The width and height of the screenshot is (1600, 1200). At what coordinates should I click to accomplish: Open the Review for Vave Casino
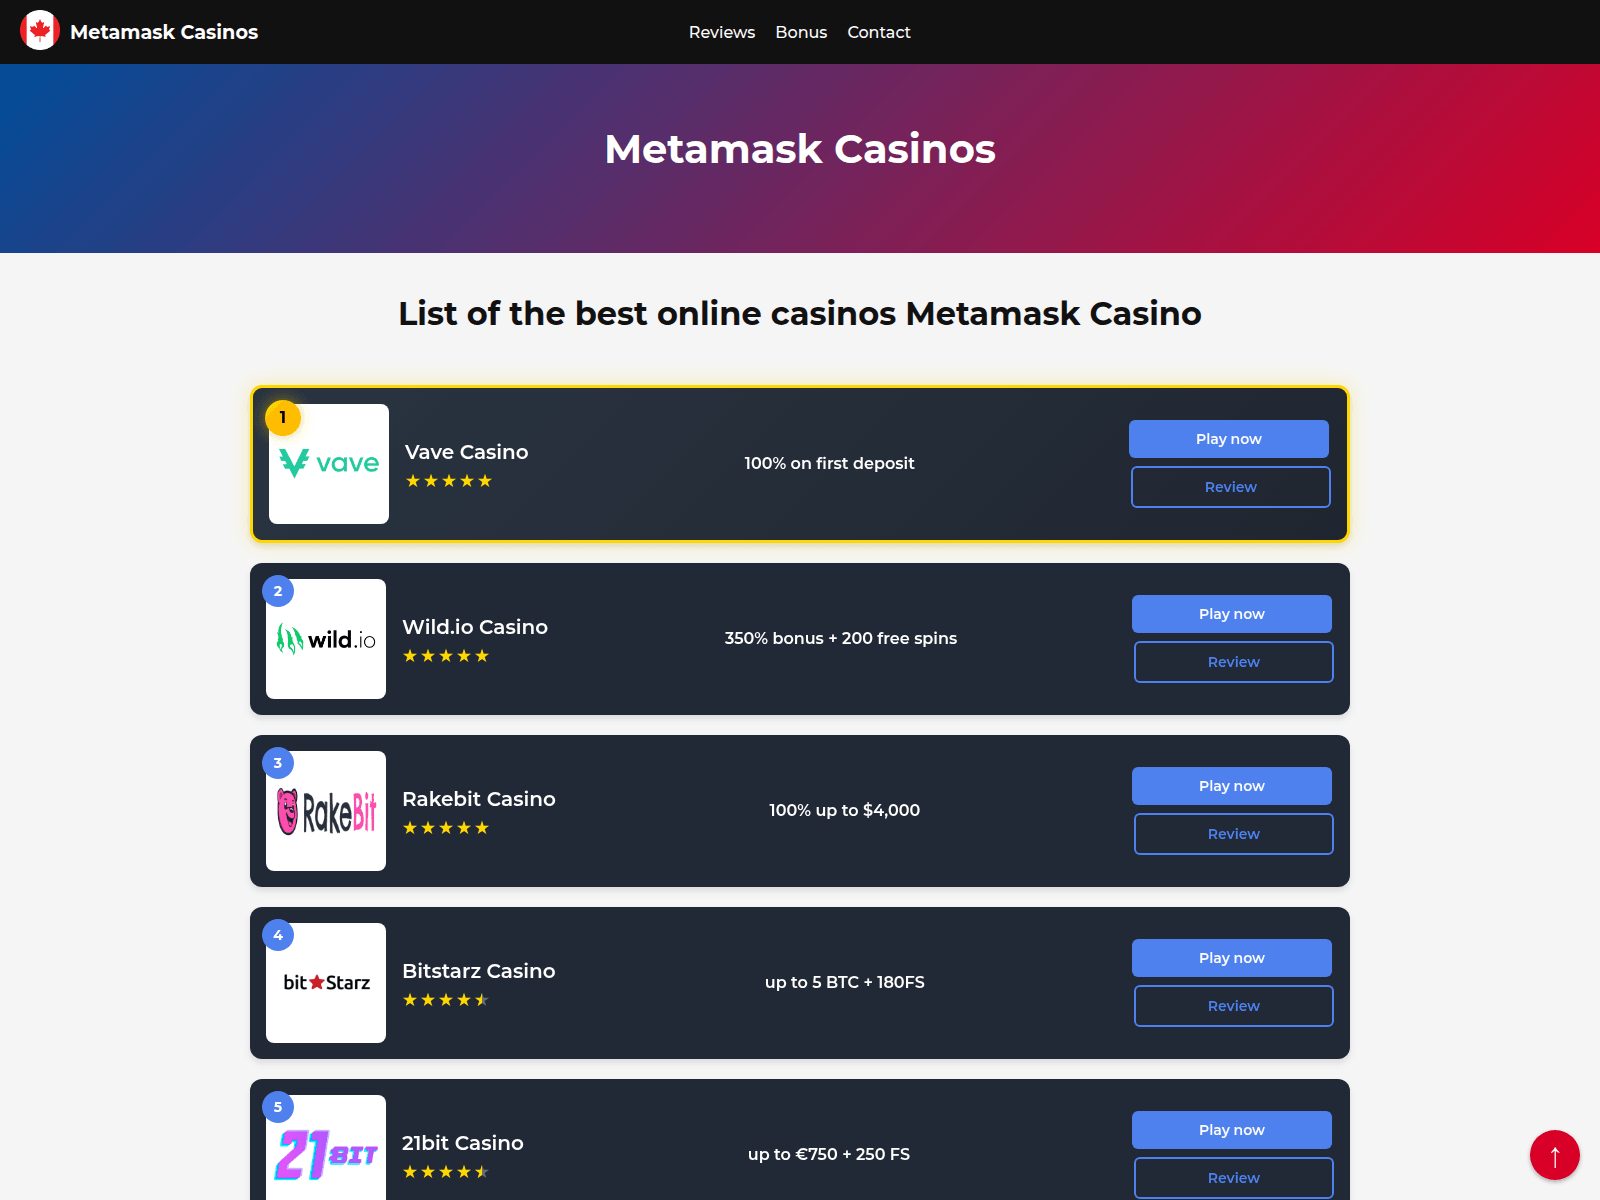click(1230, 487)
